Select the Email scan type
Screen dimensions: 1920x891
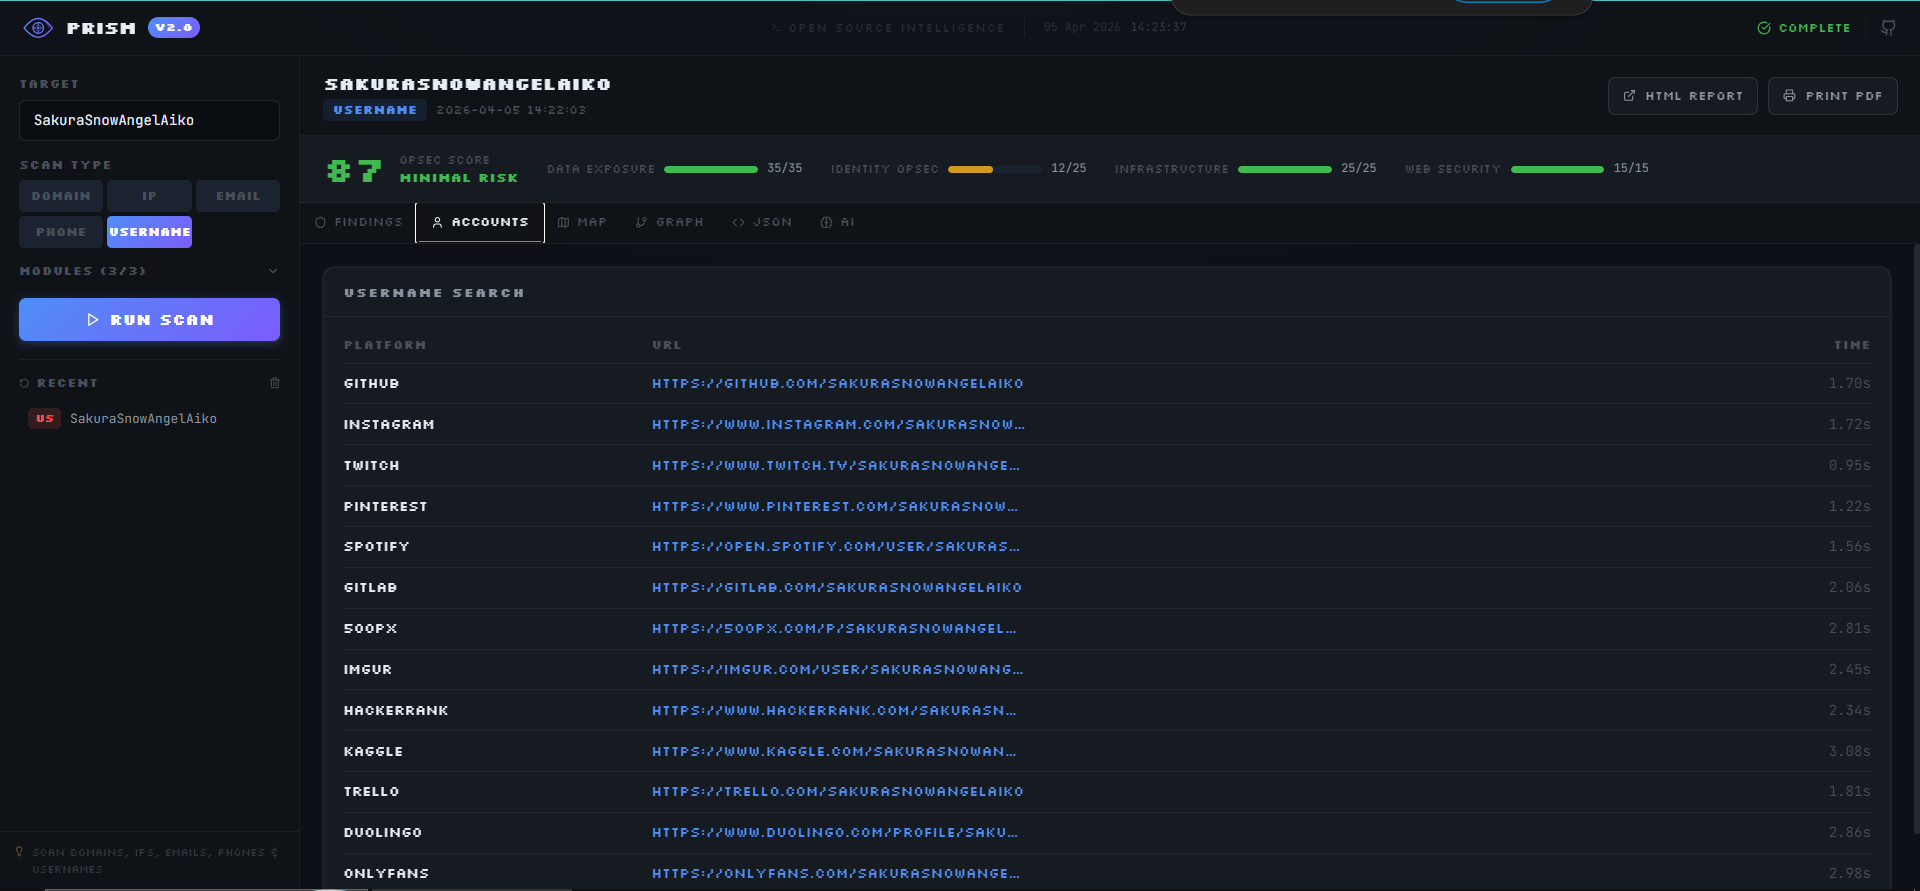point(238,196)
